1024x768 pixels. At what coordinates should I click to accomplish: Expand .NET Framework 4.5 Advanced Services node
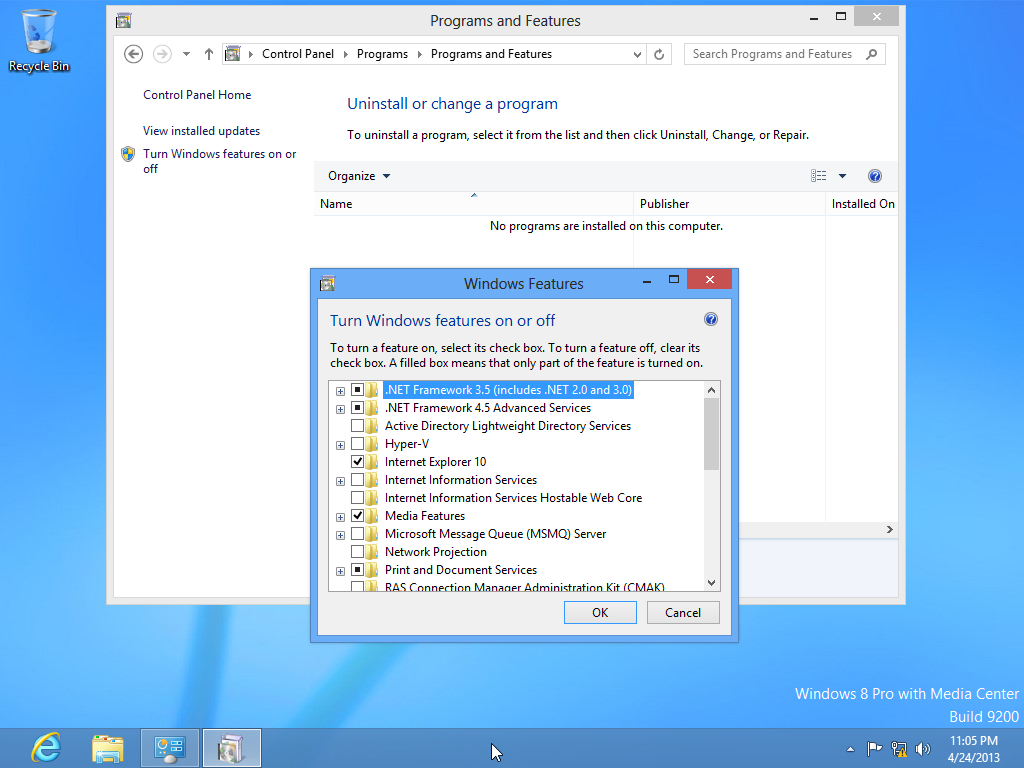[340, 409]
